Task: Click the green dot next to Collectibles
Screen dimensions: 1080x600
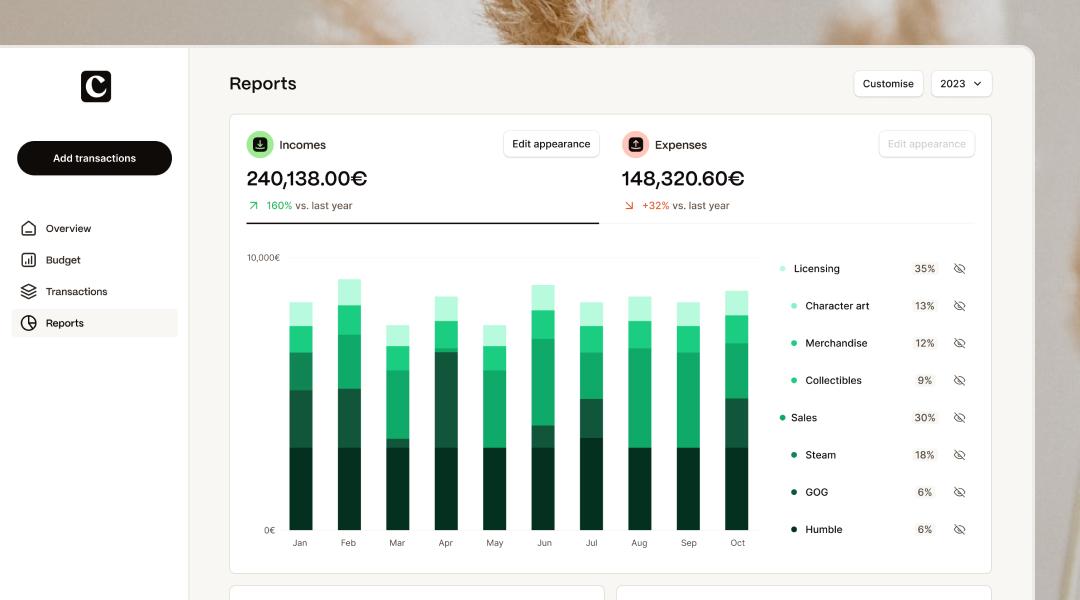Action: (x=795, y=380)
